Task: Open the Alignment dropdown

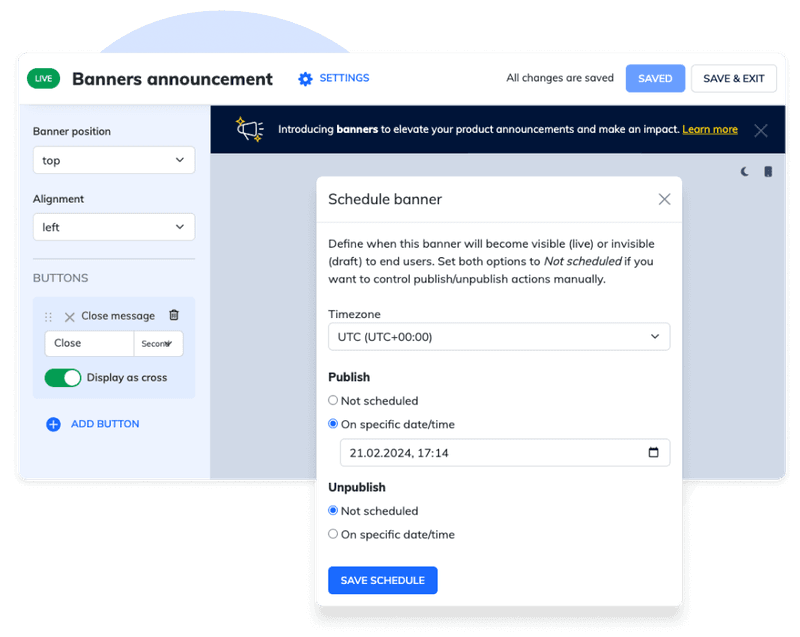Action: pyautogui.click(x=113, y=227)
